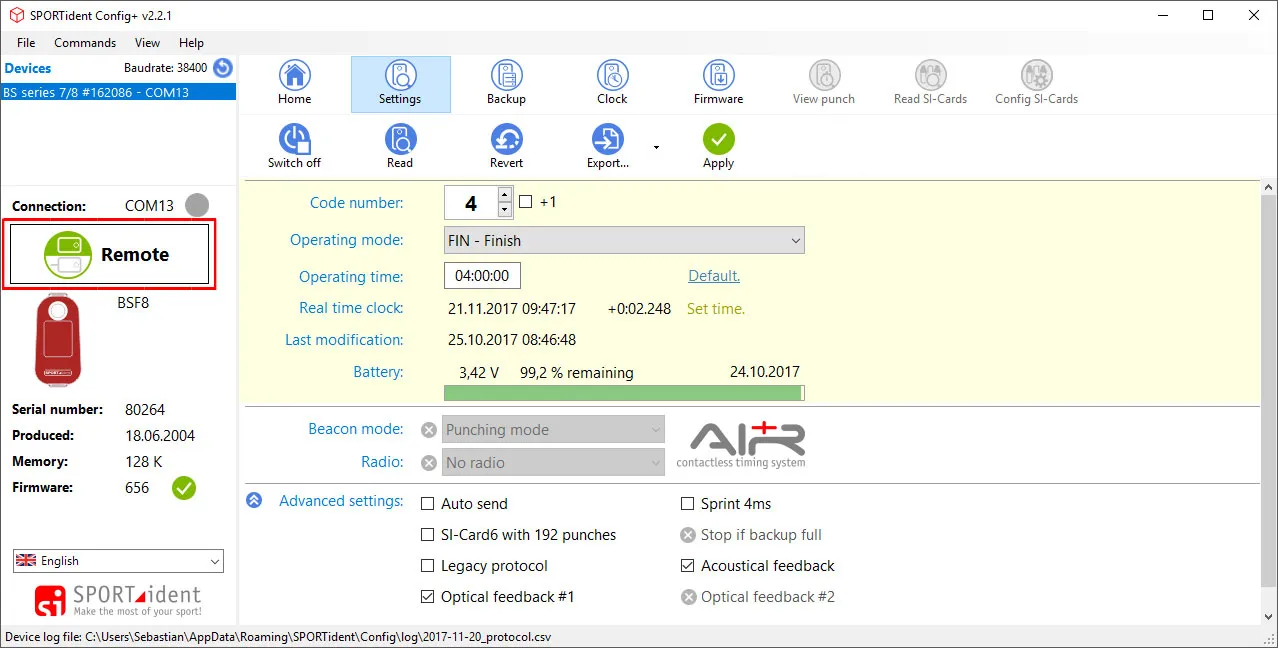The width and height of the screenshot is (1278, 648).
Task: Export the device settings
Action: pos(607,147)
